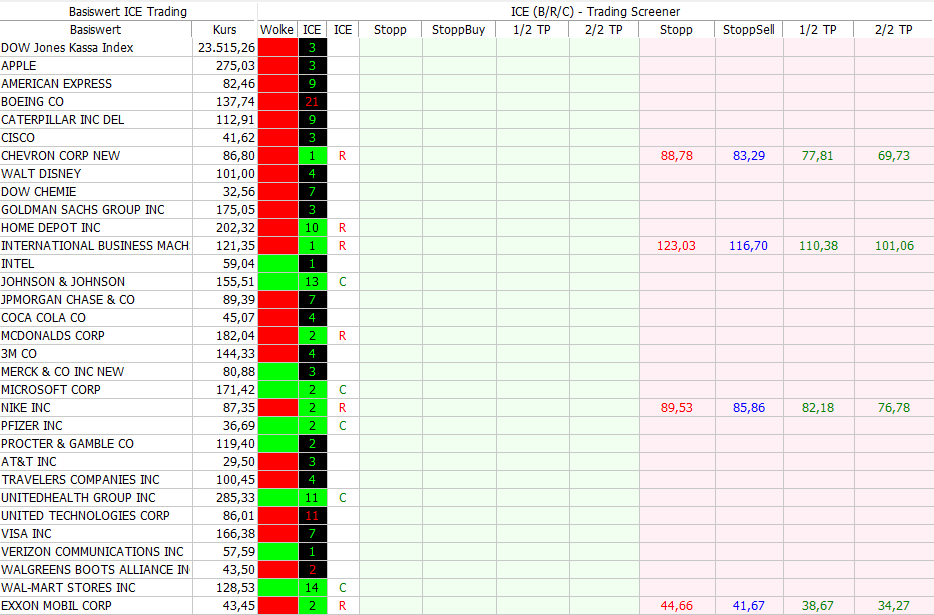The width and height of the screenshot is (934, 615).
Task: Click Chevron's red Stopp value 88,78
Action: [x=677, y=156]
